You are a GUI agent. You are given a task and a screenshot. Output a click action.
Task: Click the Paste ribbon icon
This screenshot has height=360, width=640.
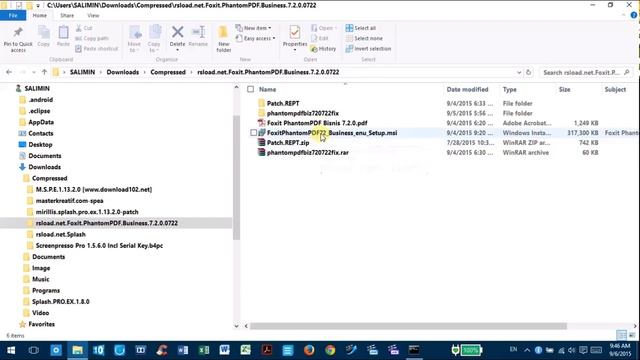[x=63, y=33]
